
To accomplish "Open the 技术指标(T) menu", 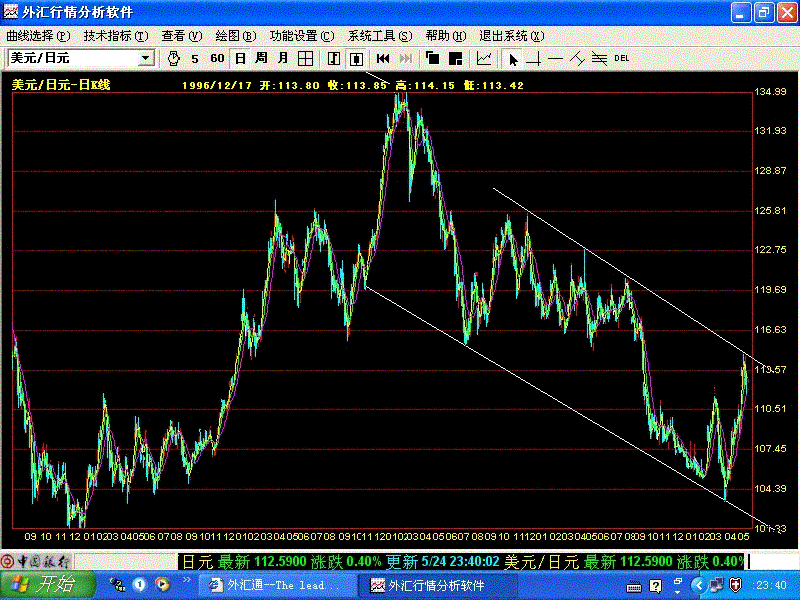I will coord(116,36).
